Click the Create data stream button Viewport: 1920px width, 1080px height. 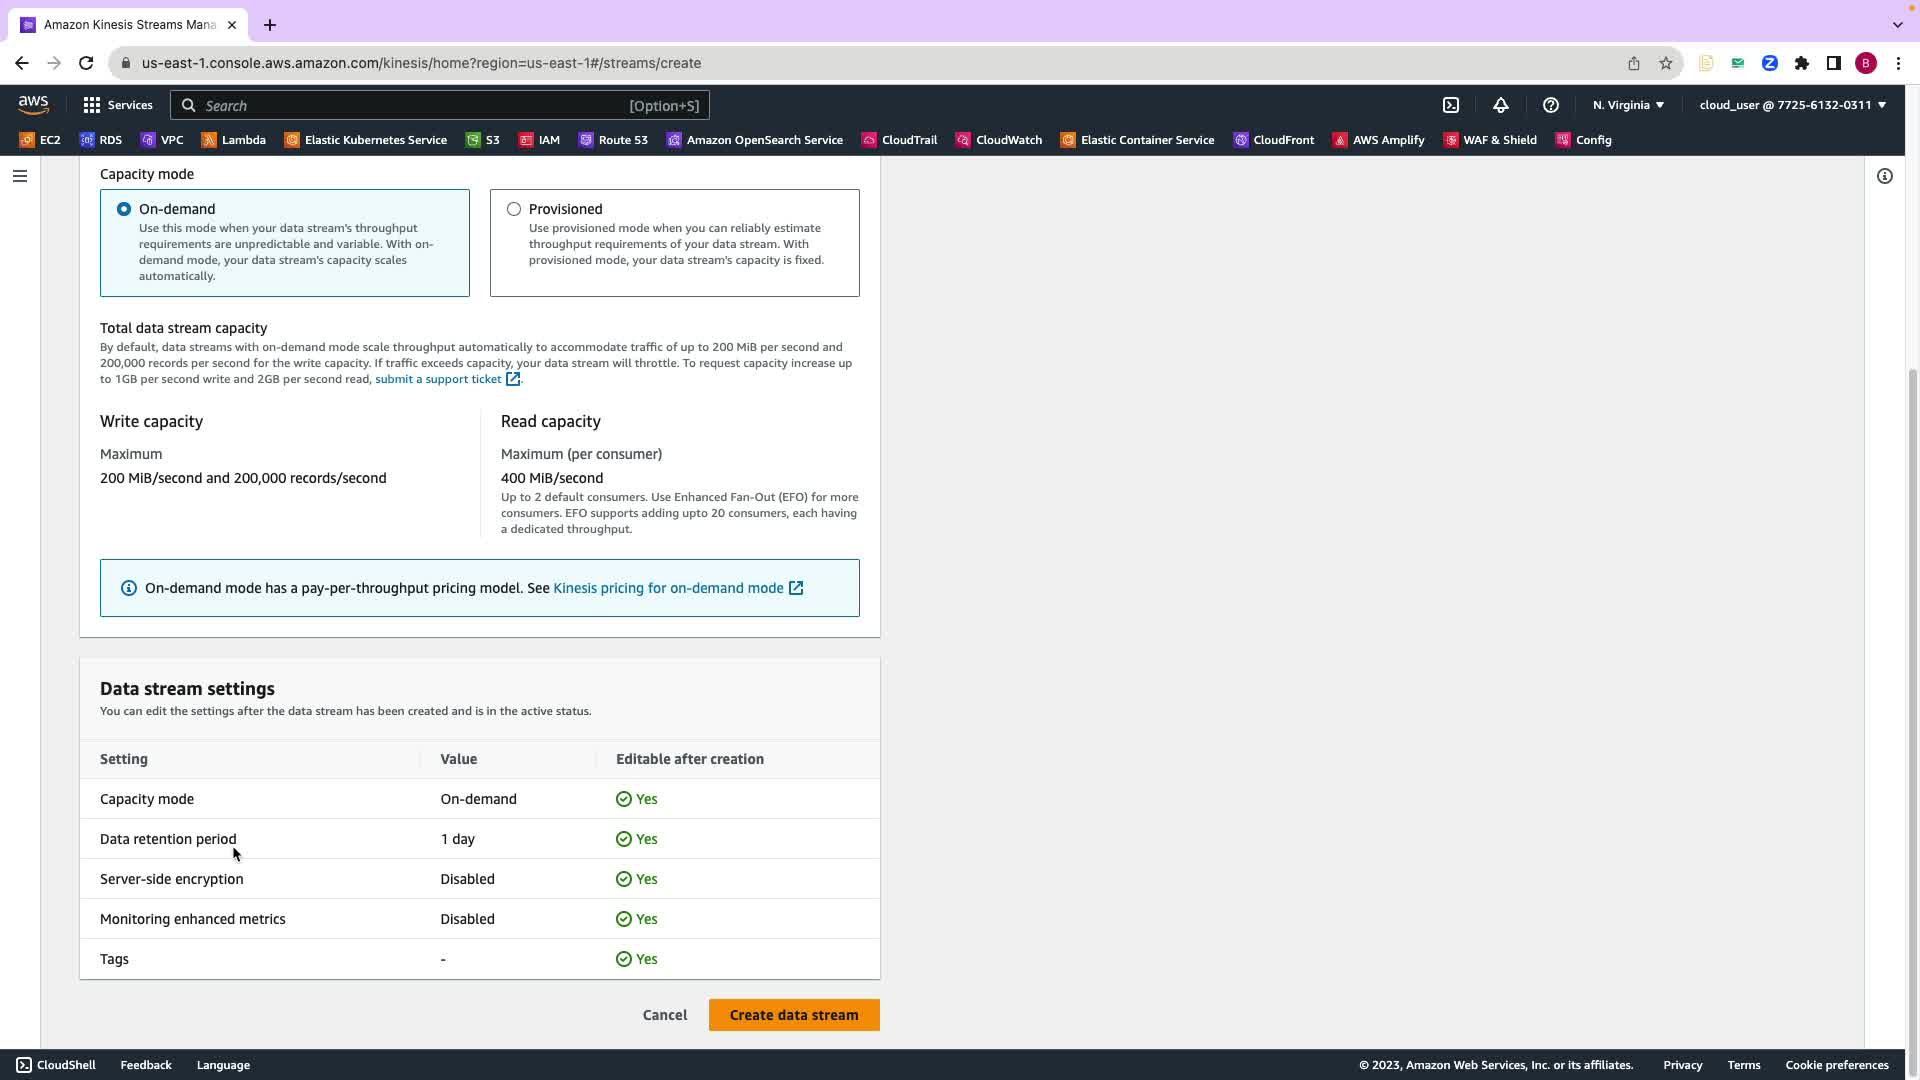pos(794,1015)
